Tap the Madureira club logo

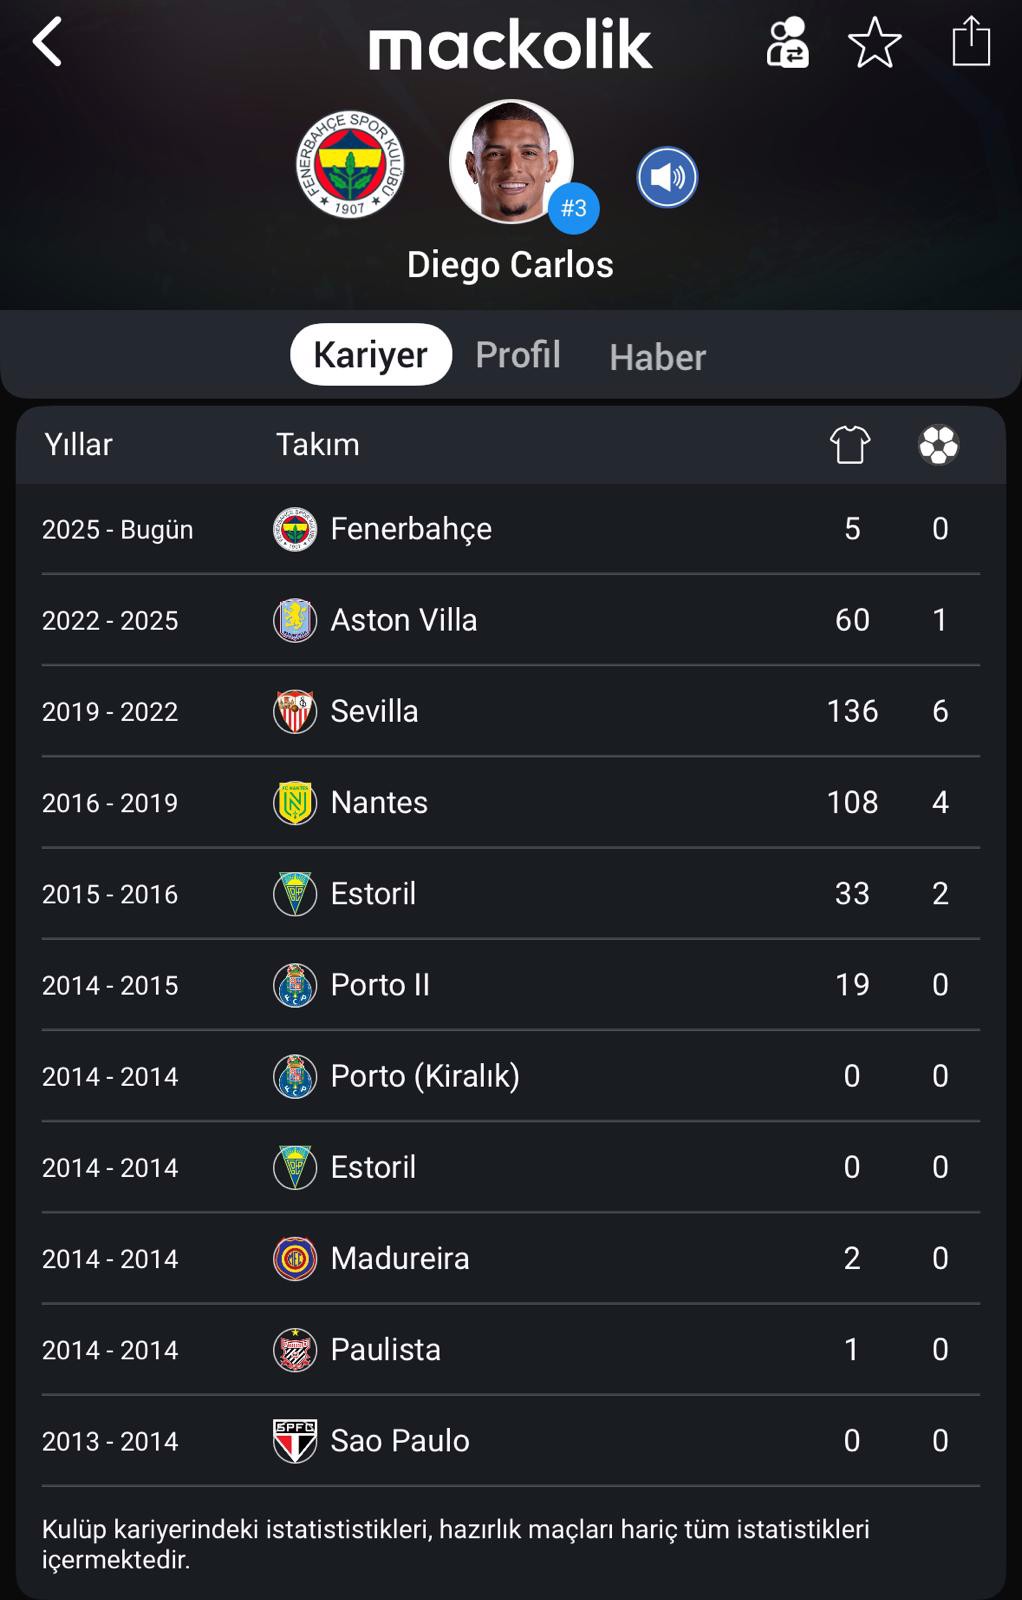(x=295, y=1258)
